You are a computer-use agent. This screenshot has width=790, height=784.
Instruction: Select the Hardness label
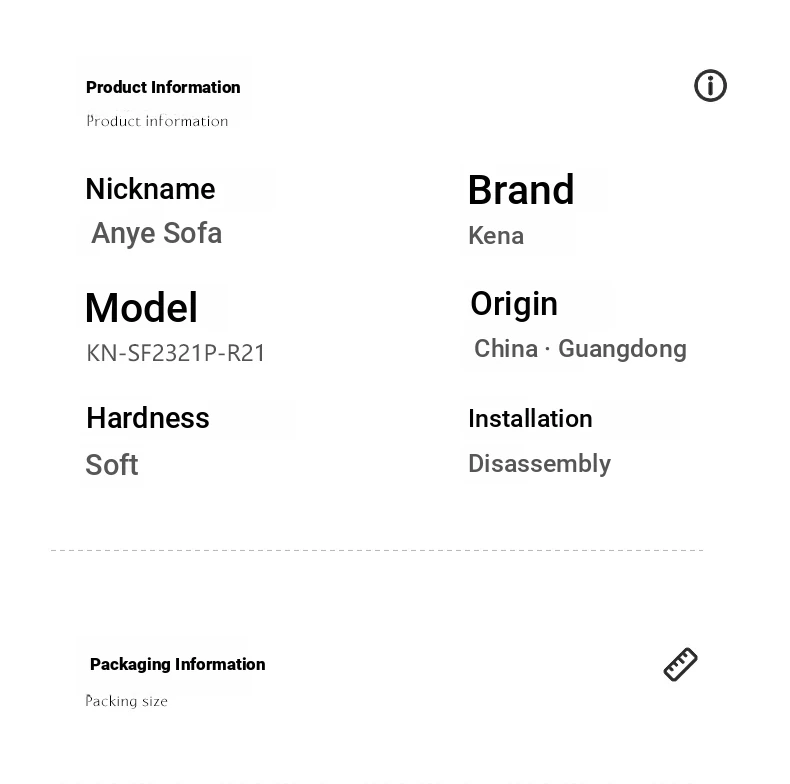148,418
